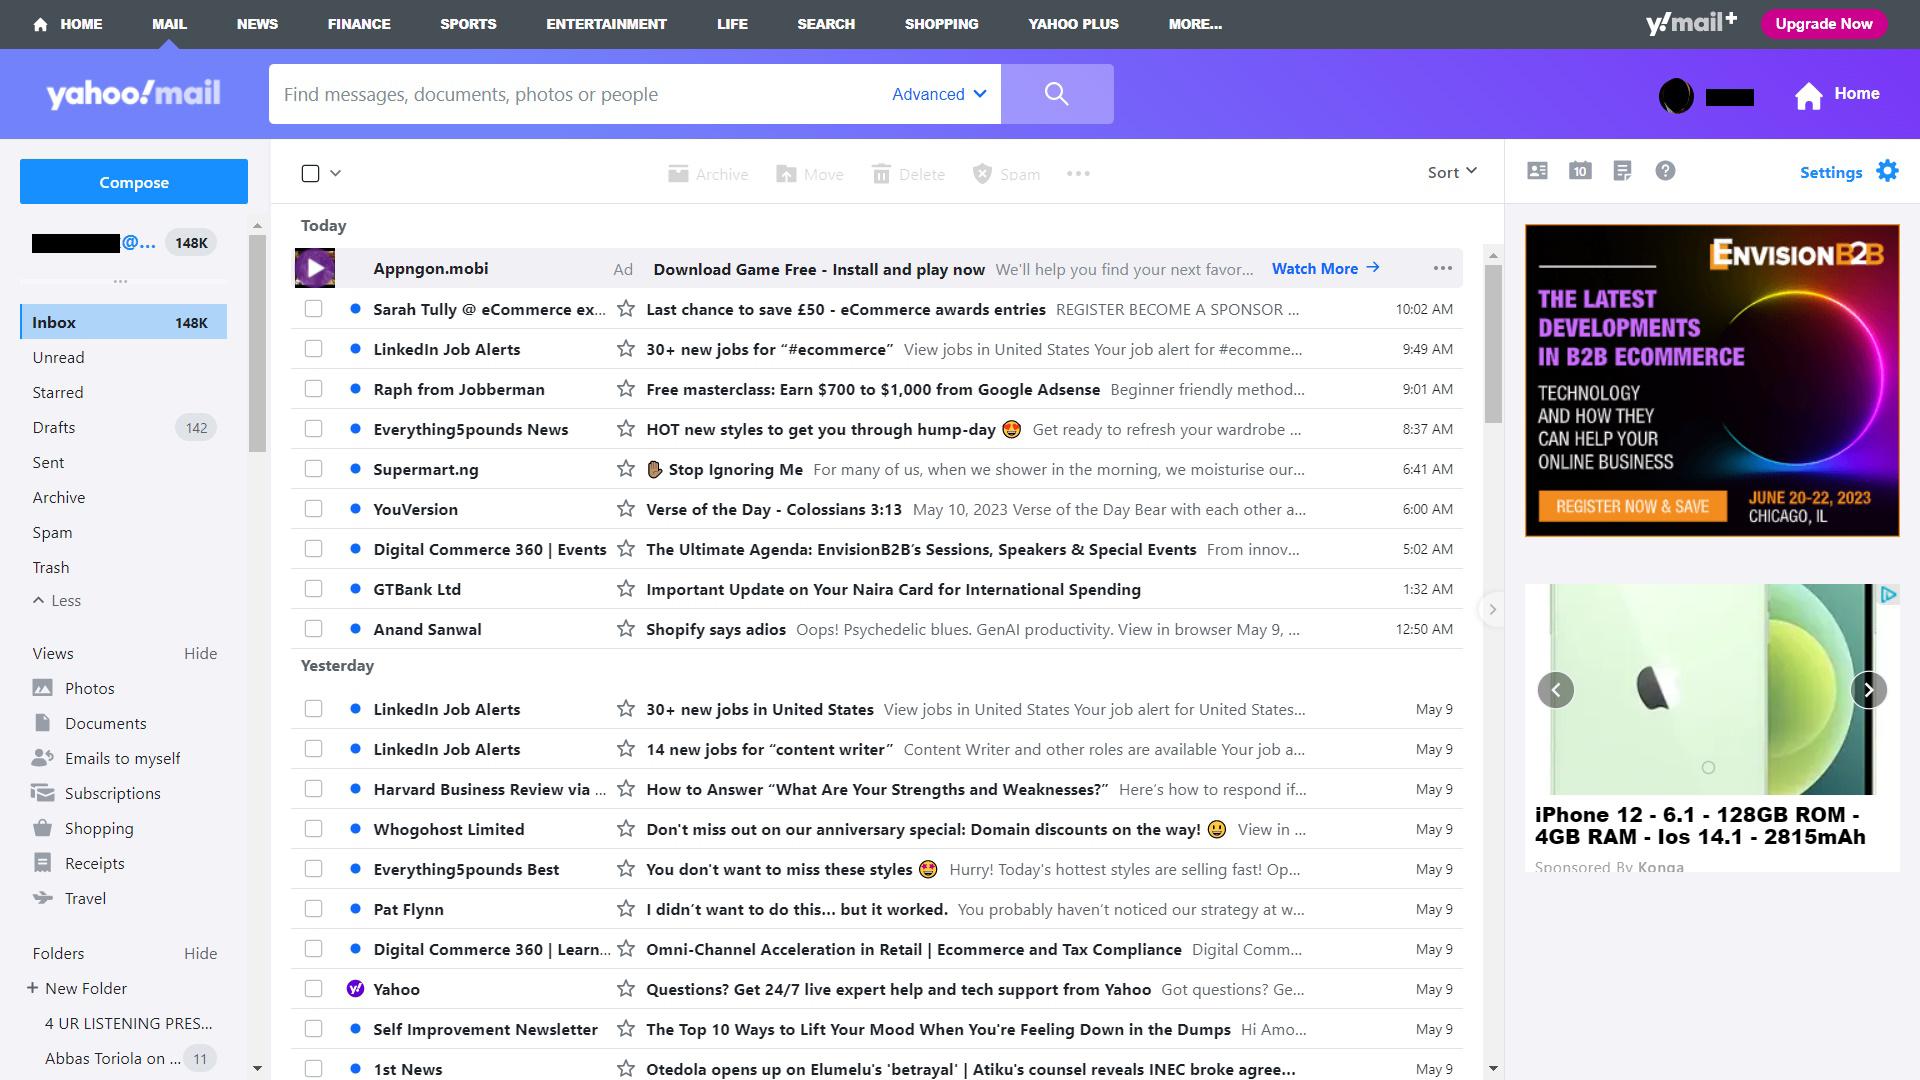Click the Upgrade Now button

pyautogui.click(x=1823, y=24)
